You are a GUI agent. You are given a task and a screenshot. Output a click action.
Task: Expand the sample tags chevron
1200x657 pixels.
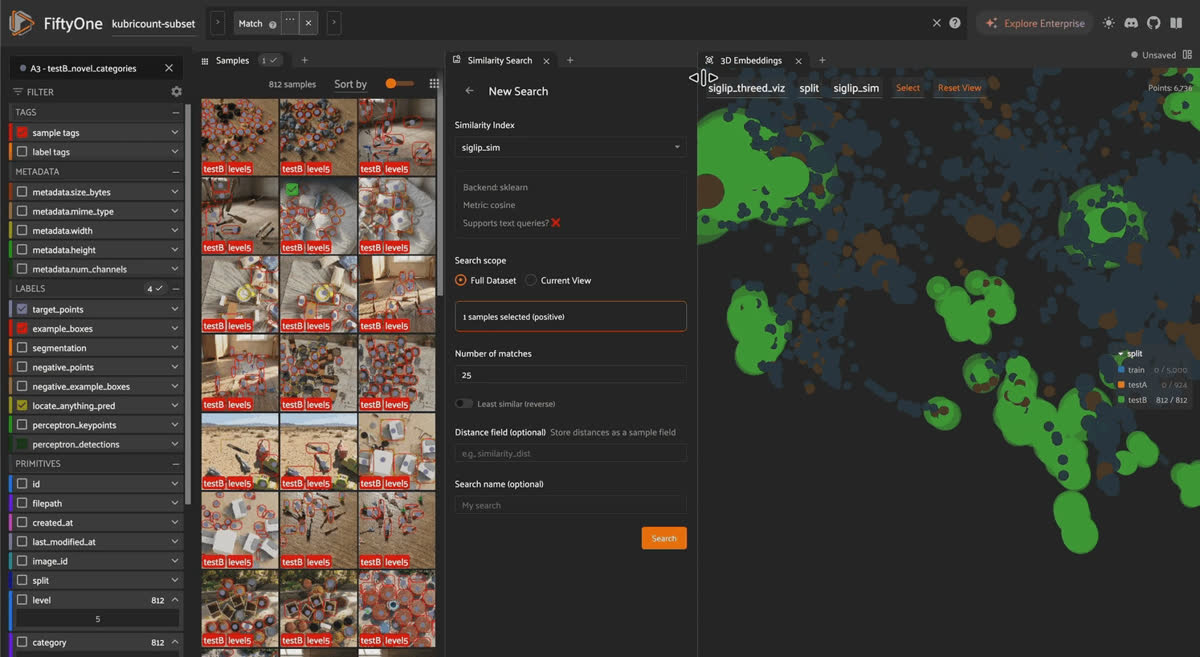click(x=175, y=132)
